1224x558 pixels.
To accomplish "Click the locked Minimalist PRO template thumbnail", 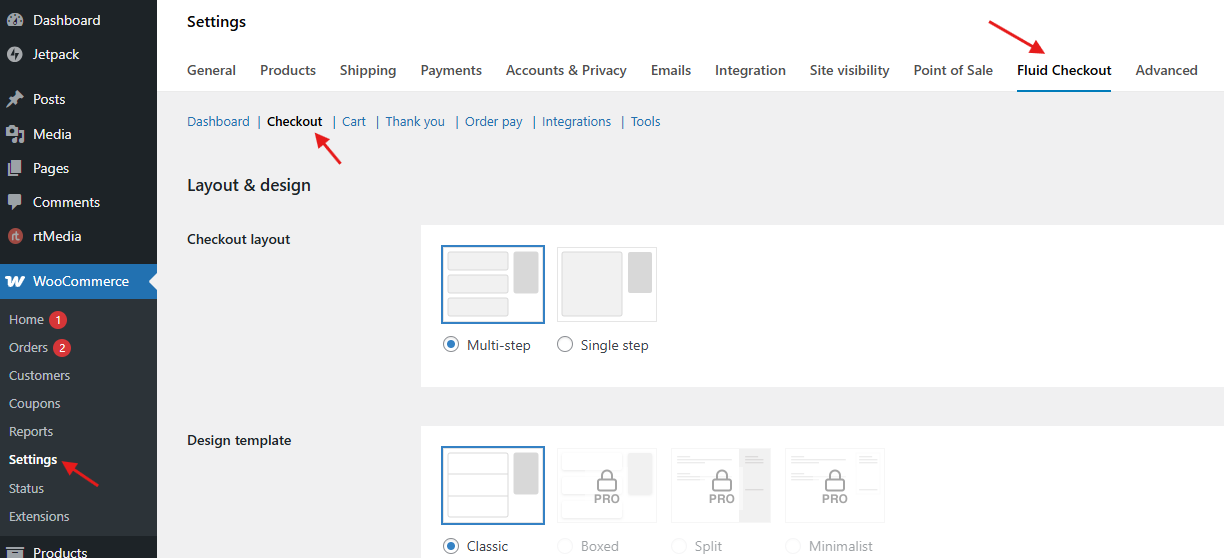I will 835,485.
